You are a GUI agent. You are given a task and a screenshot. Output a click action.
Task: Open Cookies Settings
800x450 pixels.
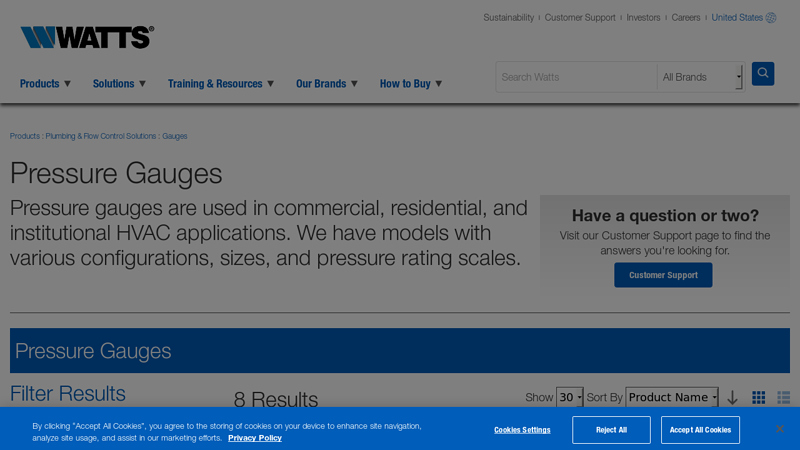point(522,430)
